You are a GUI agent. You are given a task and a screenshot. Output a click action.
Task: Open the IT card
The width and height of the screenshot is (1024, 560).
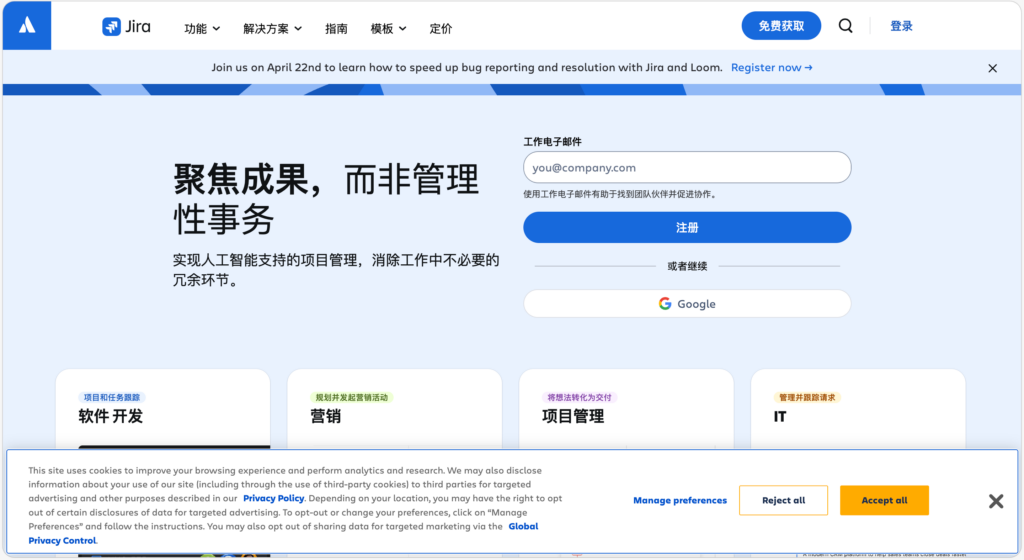[x=858, y=409]
